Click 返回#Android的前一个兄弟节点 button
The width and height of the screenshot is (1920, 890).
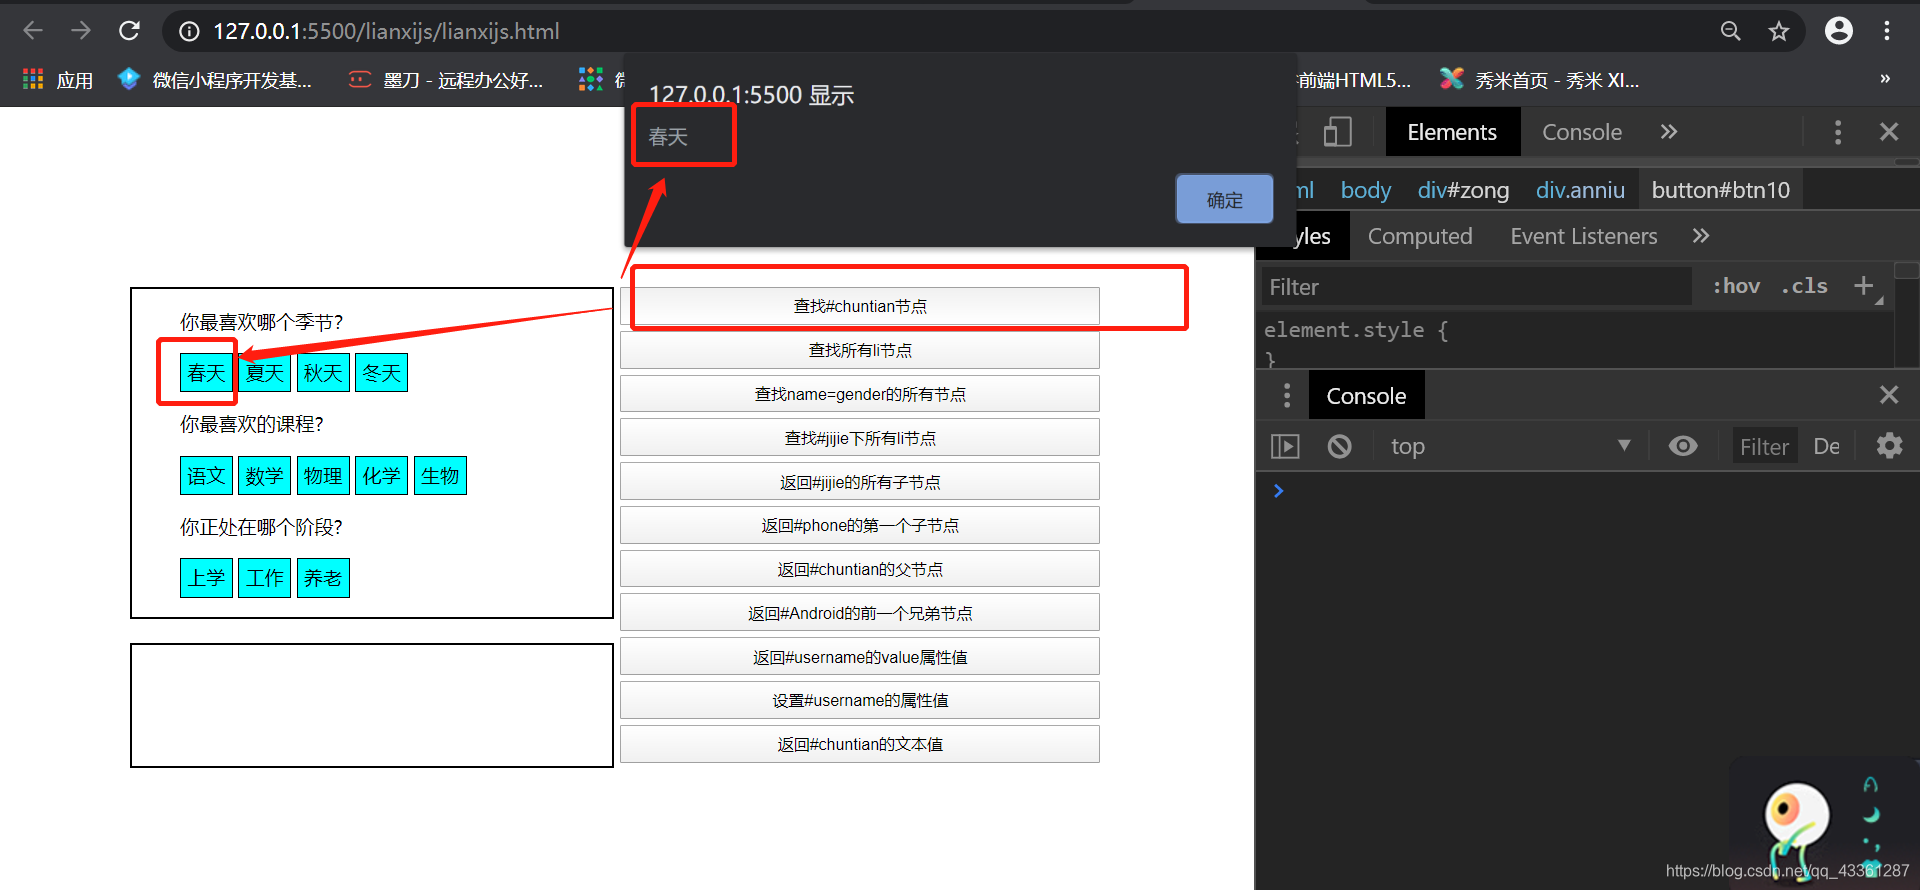[x=860, y=613]
